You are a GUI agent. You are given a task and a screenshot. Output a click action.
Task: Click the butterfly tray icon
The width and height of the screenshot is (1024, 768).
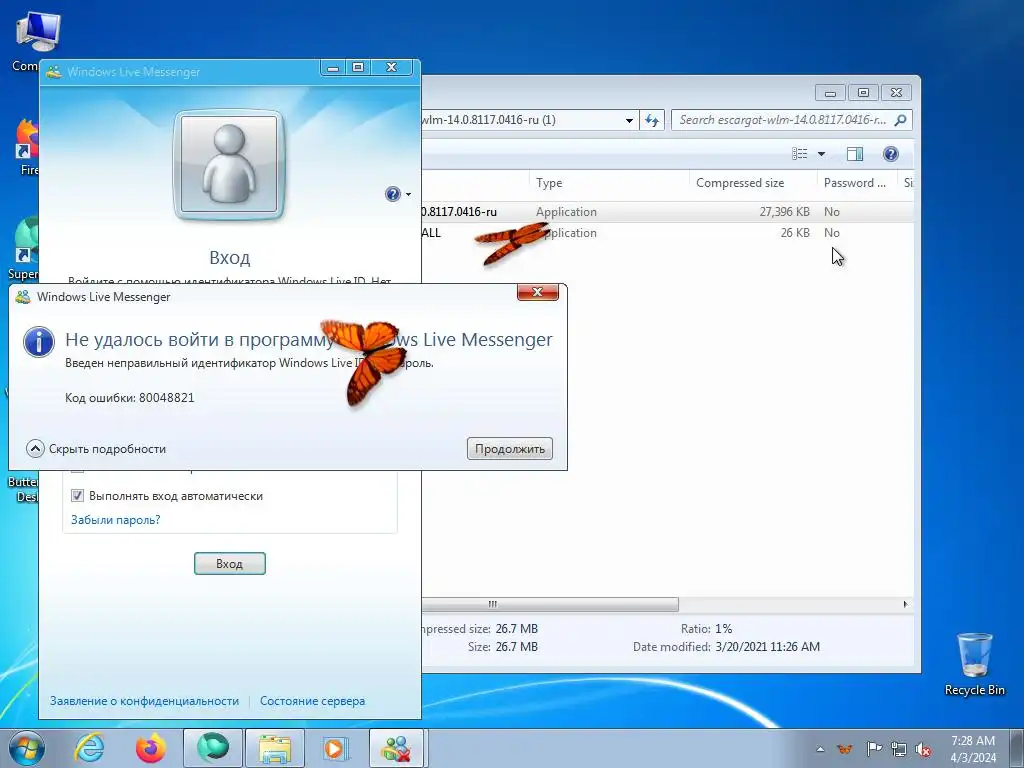coord(845,749)
